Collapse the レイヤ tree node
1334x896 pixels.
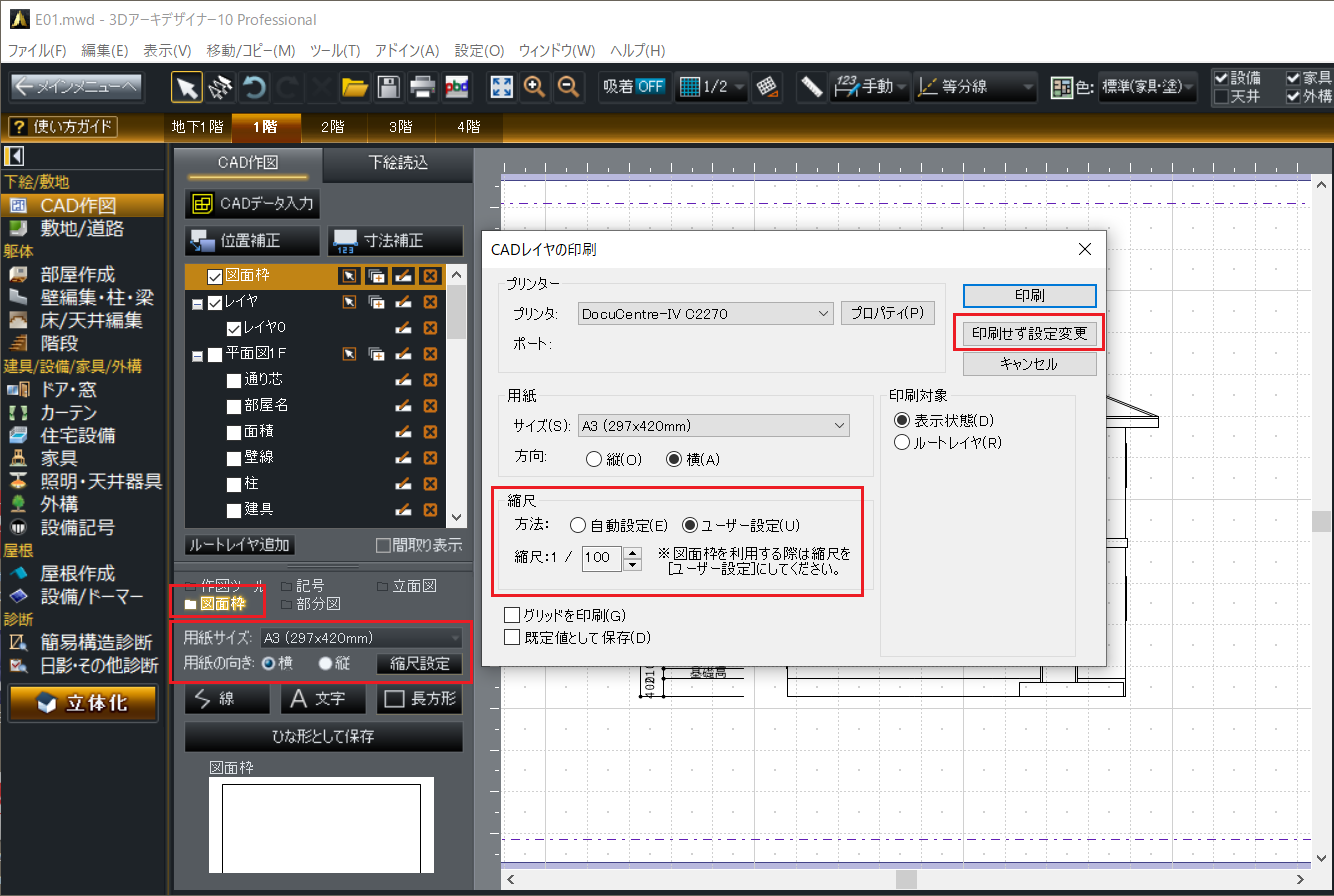(197, 303)
